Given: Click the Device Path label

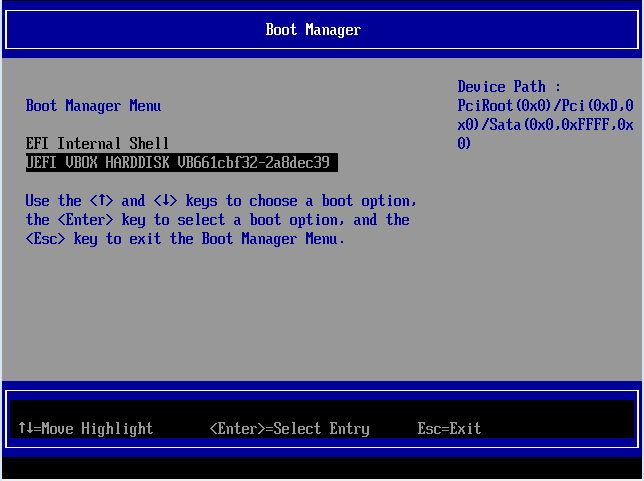Looking at the screenshot, I should pos(509,87).
